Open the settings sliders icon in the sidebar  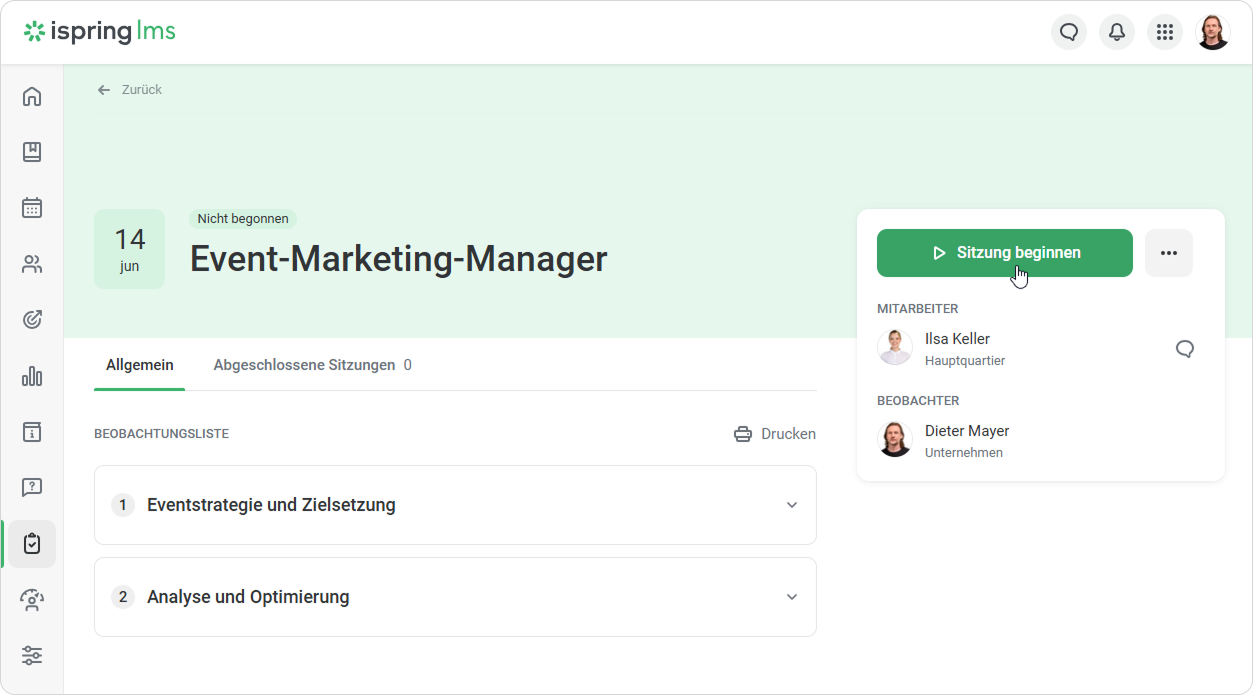pos(32,656)
